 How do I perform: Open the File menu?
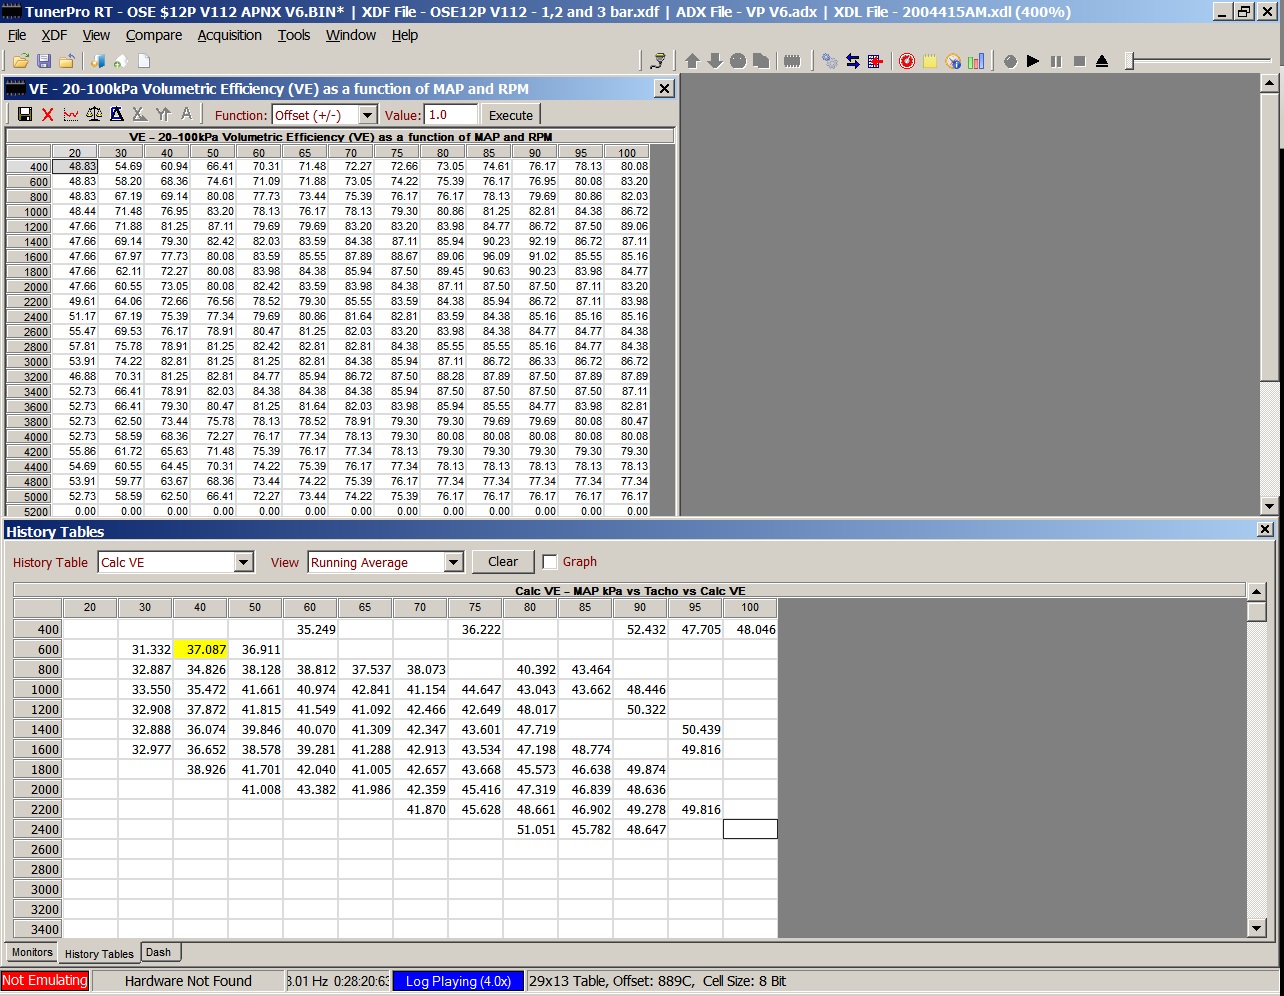point(17,35)
